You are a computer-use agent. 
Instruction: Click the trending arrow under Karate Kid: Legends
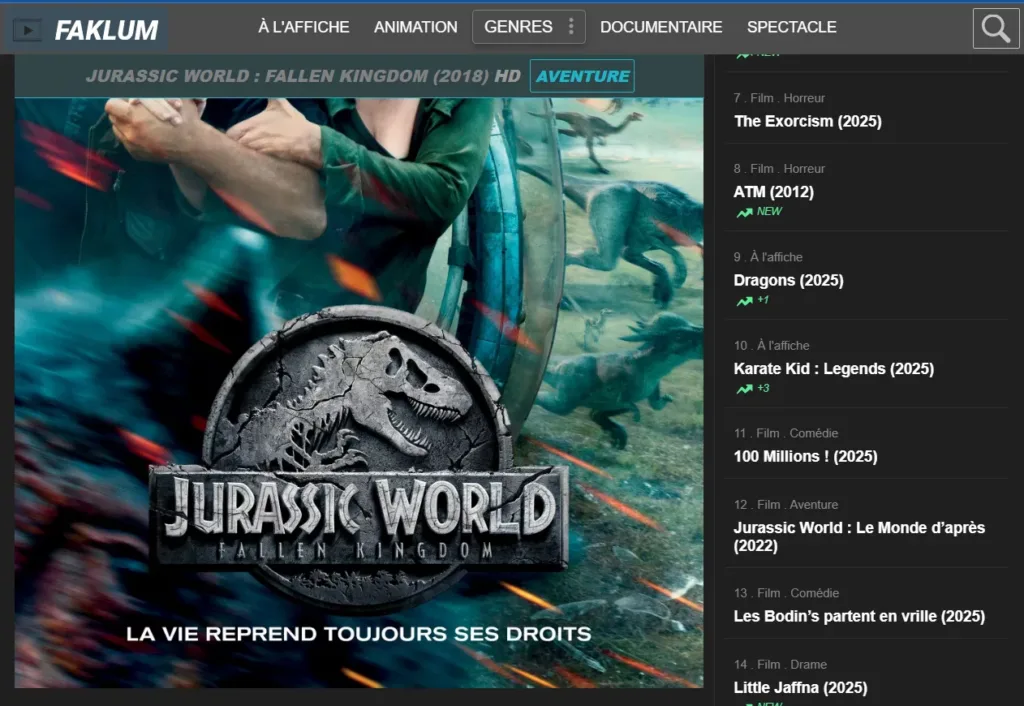[744, 389]
